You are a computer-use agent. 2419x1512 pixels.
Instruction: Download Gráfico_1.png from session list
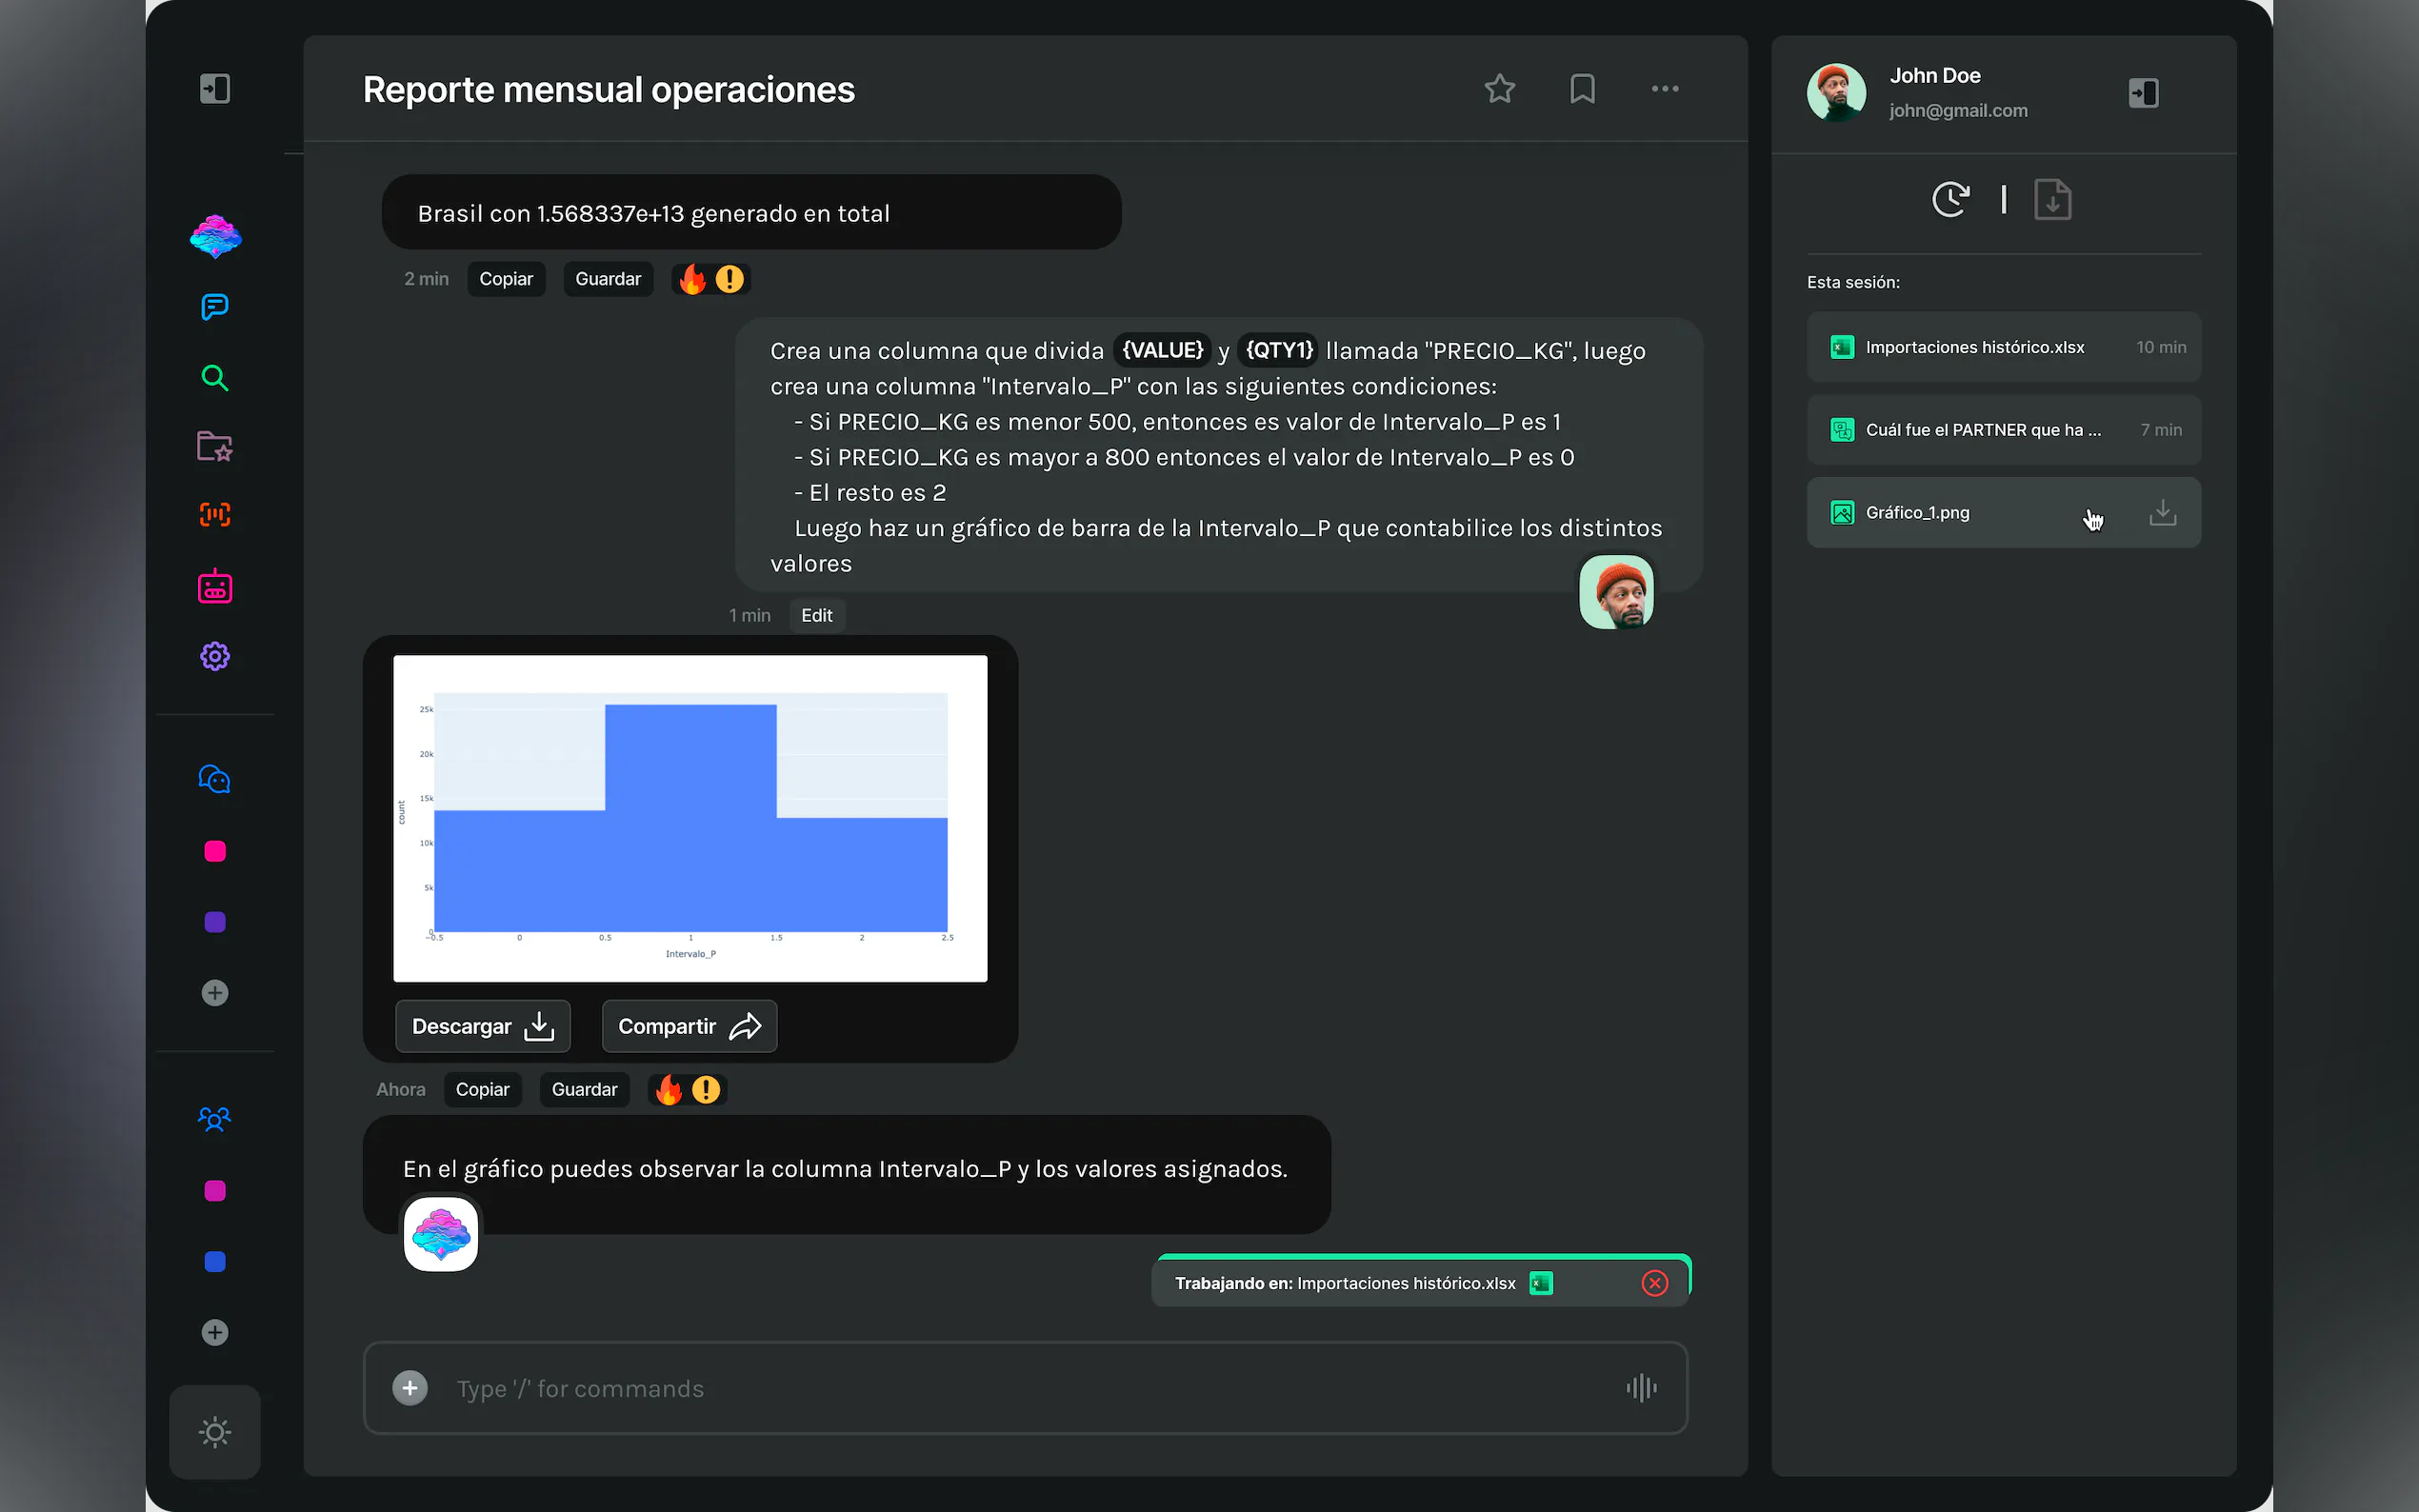pyautogui.click(x=2162, y=513)
